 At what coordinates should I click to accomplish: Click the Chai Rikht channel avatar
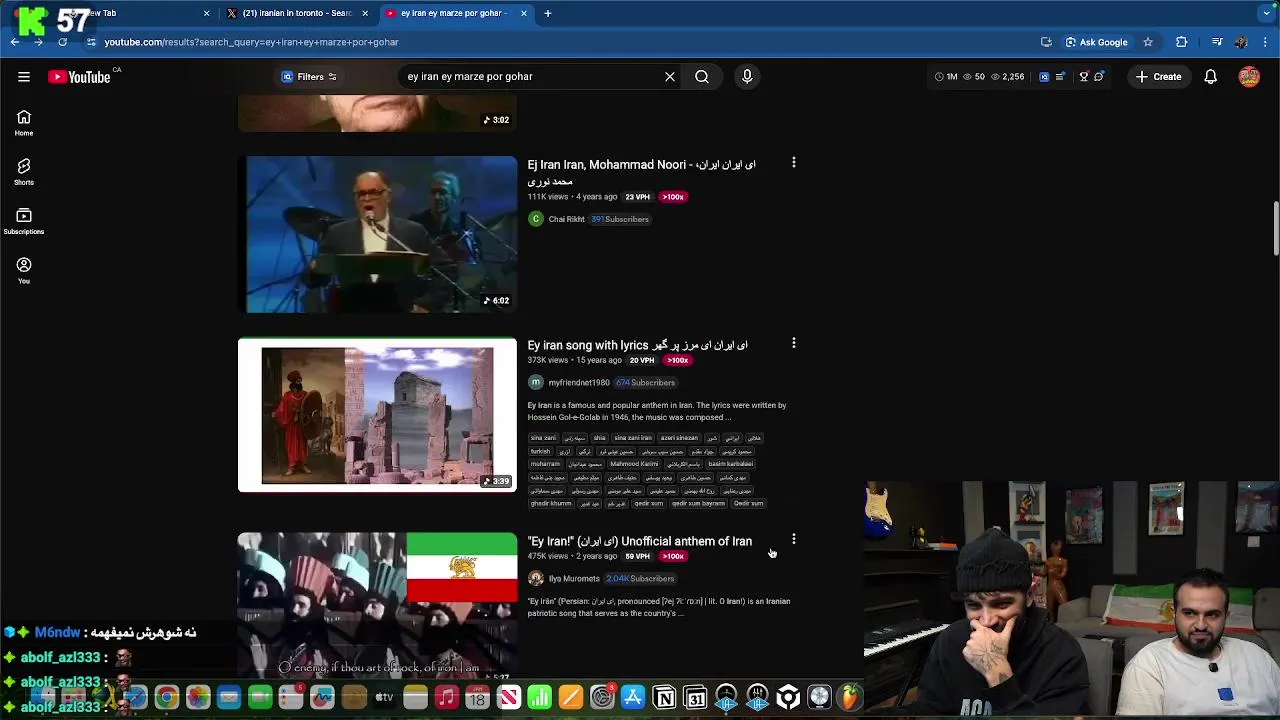(x=536, y=219)
